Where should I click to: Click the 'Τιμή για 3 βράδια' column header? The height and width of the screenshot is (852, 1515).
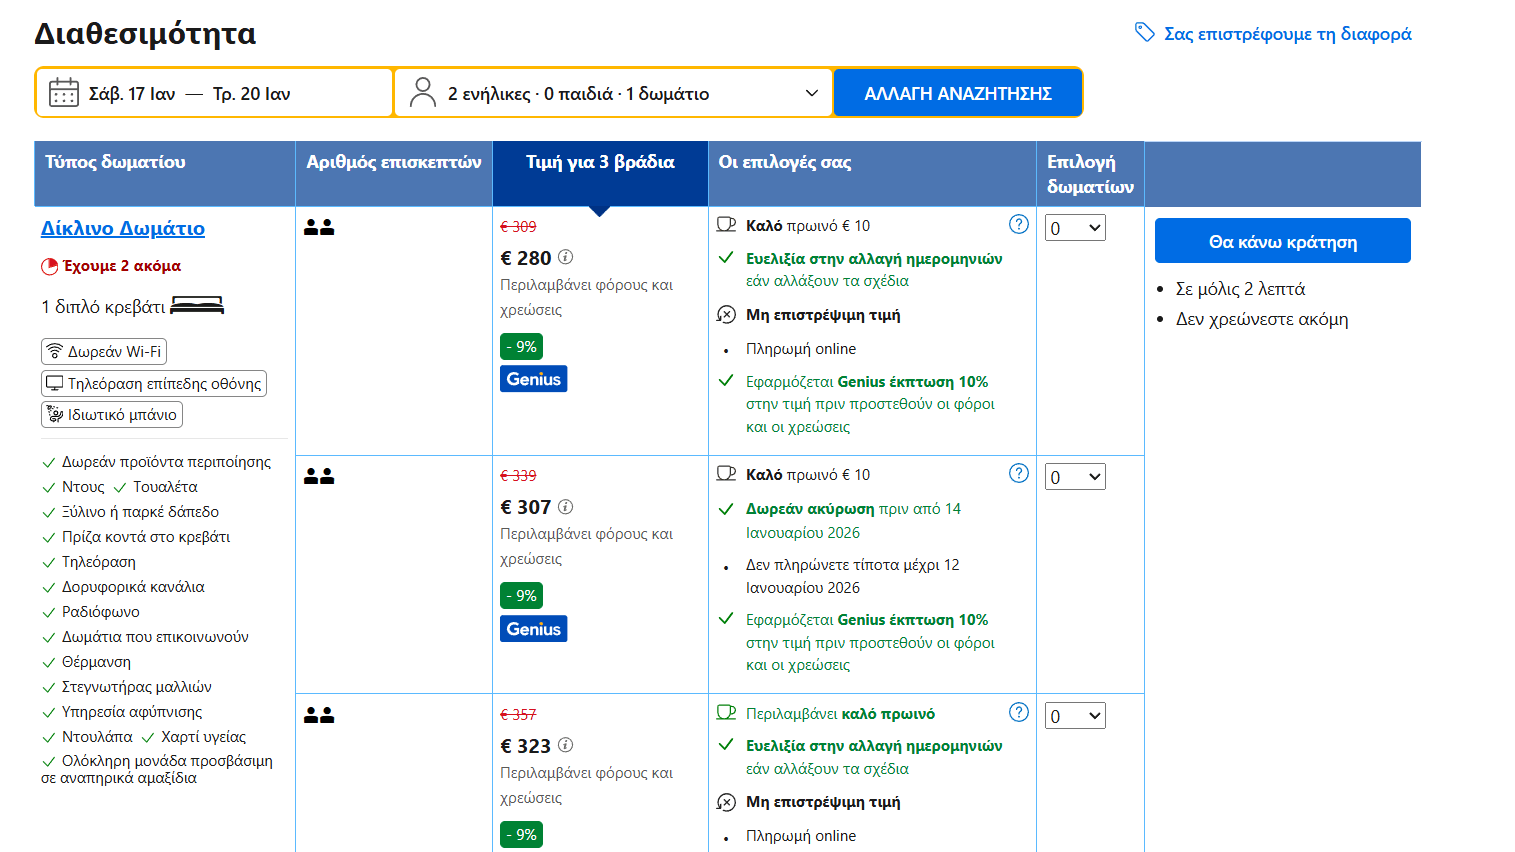coord(600,162)
